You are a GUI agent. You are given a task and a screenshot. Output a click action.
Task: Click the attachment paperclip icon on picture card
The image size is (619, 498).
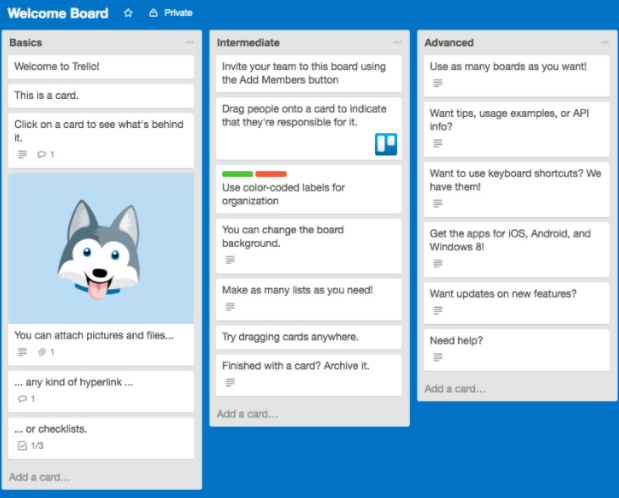(42, 352)
